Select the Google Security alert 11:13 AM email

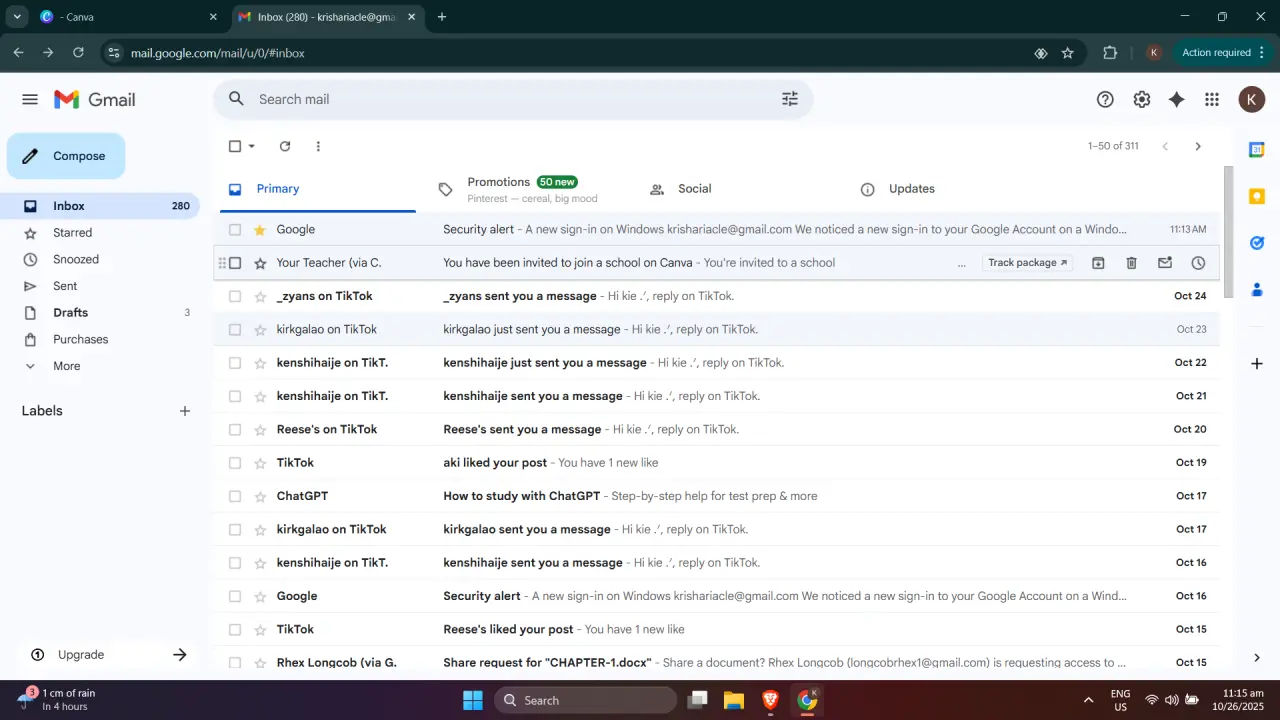pyautogui.click(x=235, y=230)
